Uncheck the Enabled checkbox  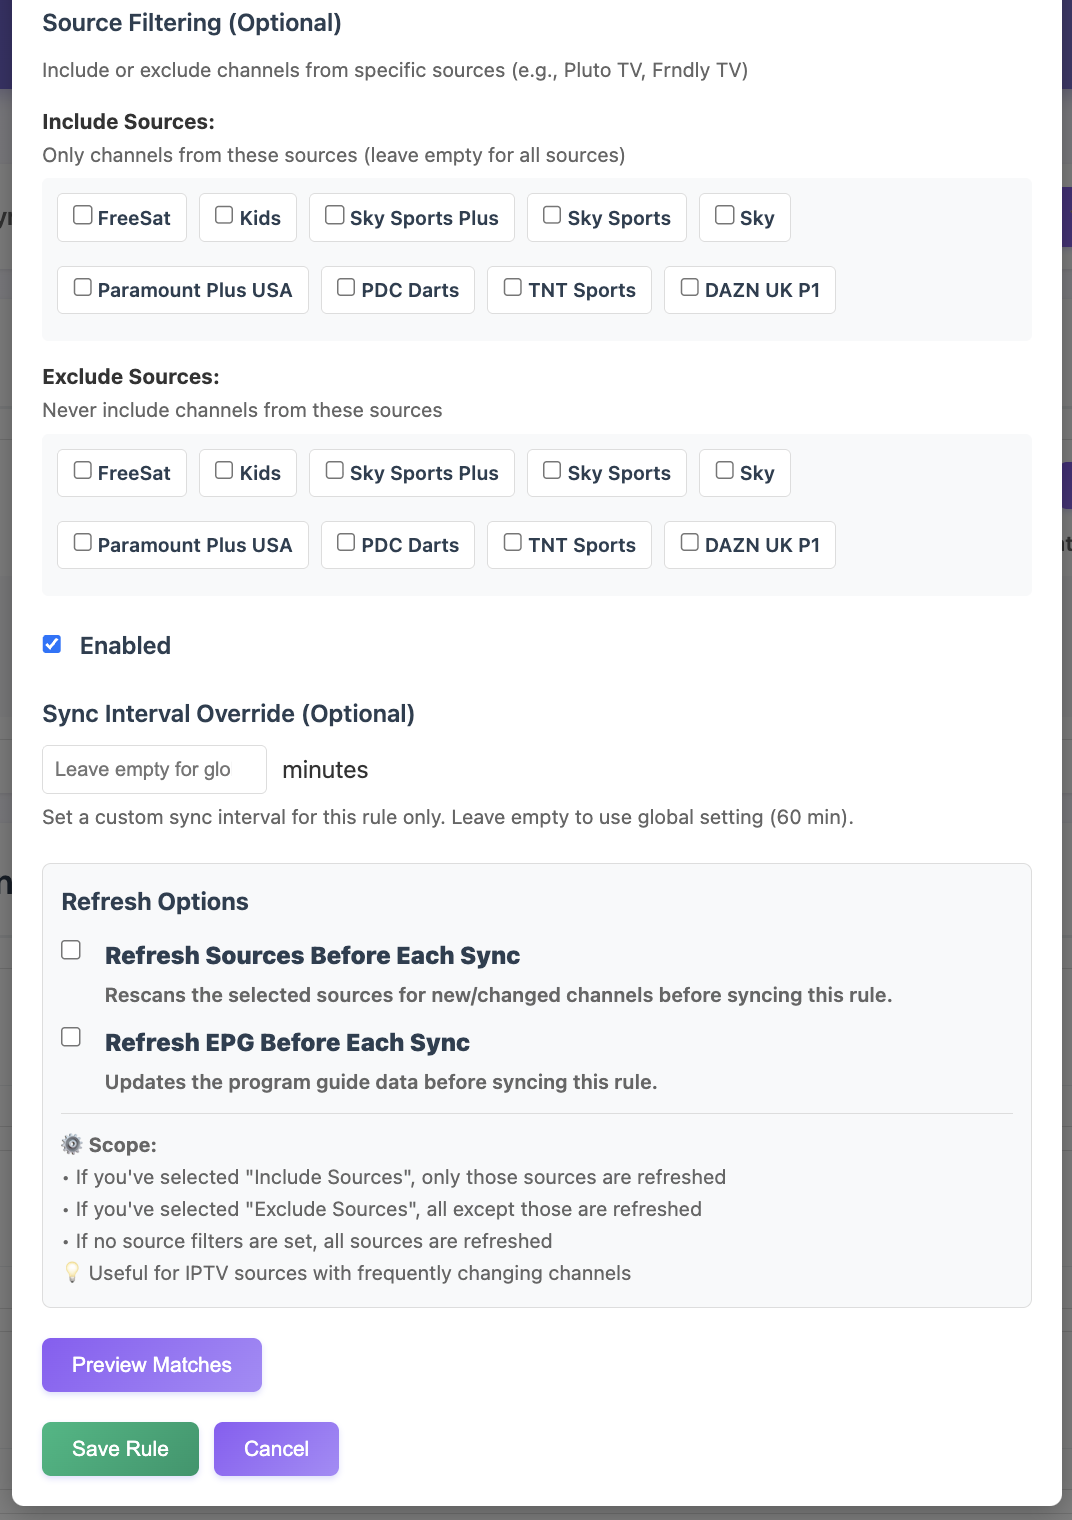[52, 645]
